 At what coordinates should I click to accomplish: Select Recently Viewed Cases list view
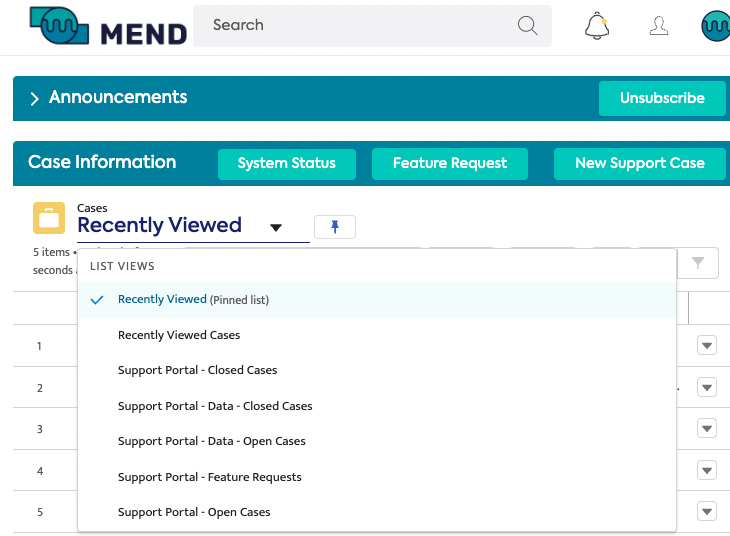[179, 335]
